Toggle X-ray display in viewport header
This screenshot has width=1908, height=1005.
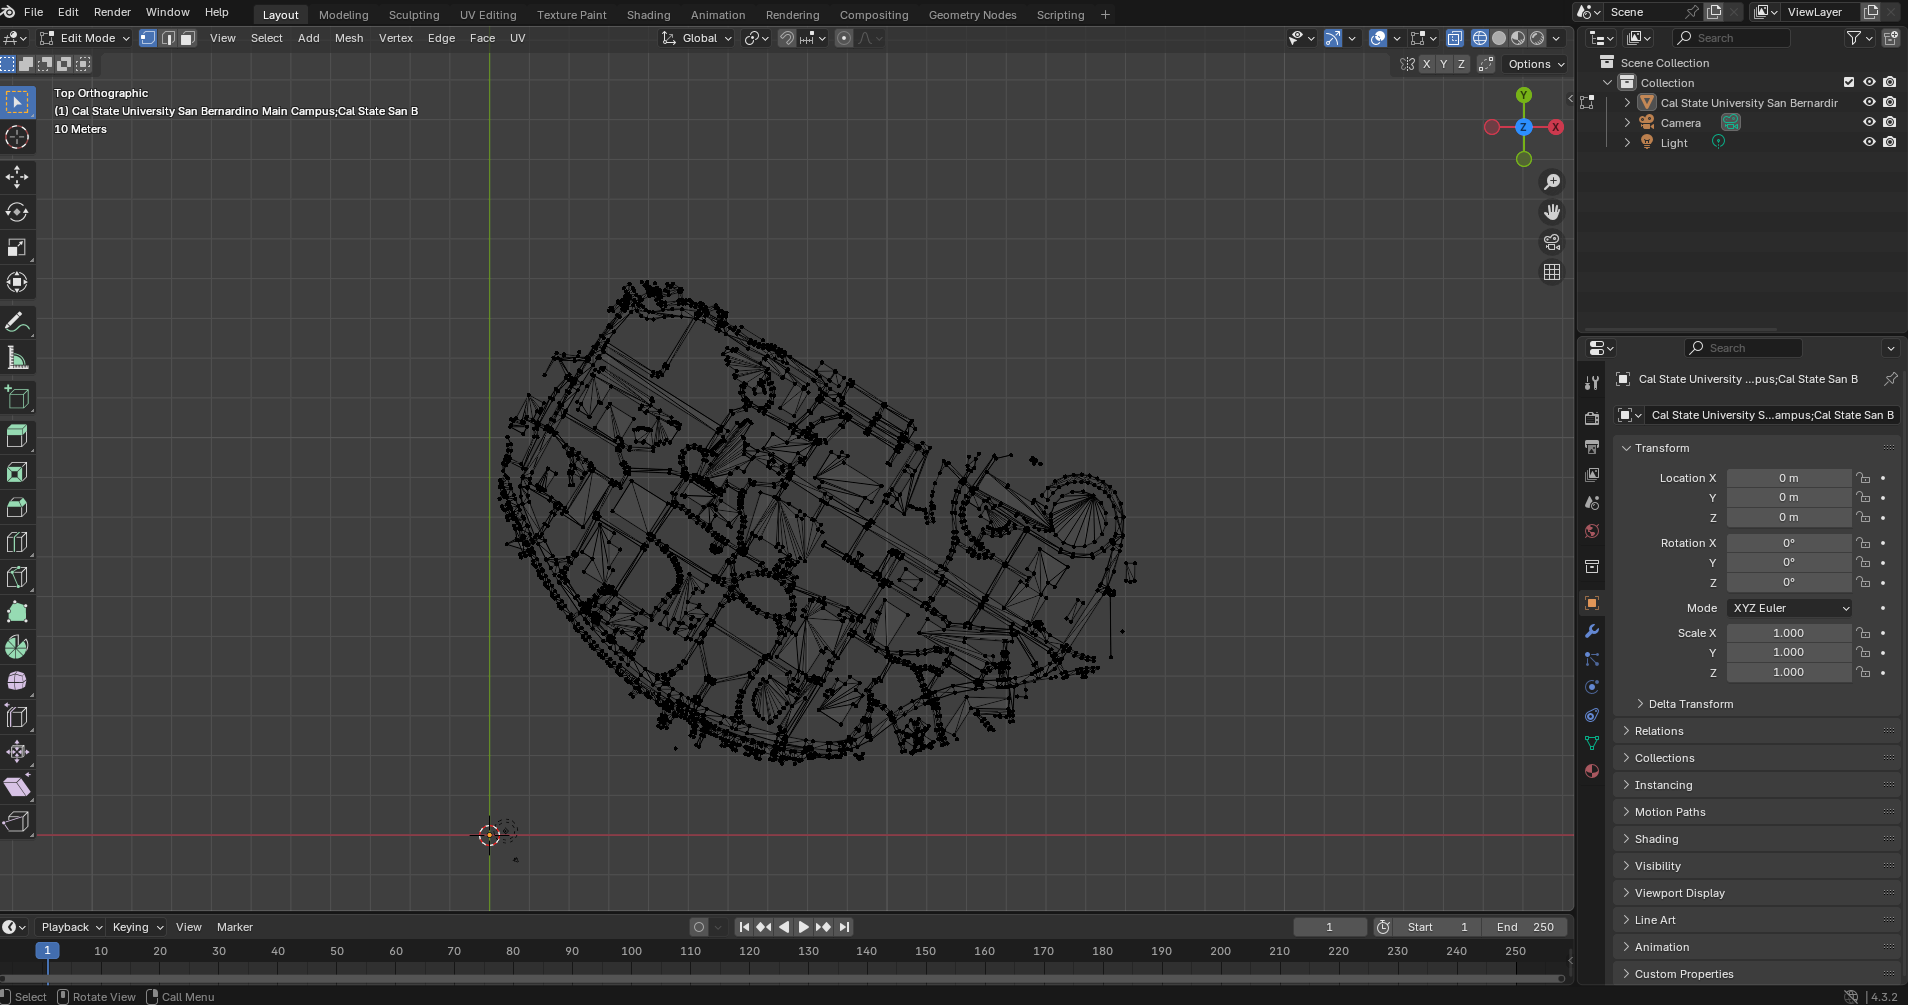(1455, 38)
